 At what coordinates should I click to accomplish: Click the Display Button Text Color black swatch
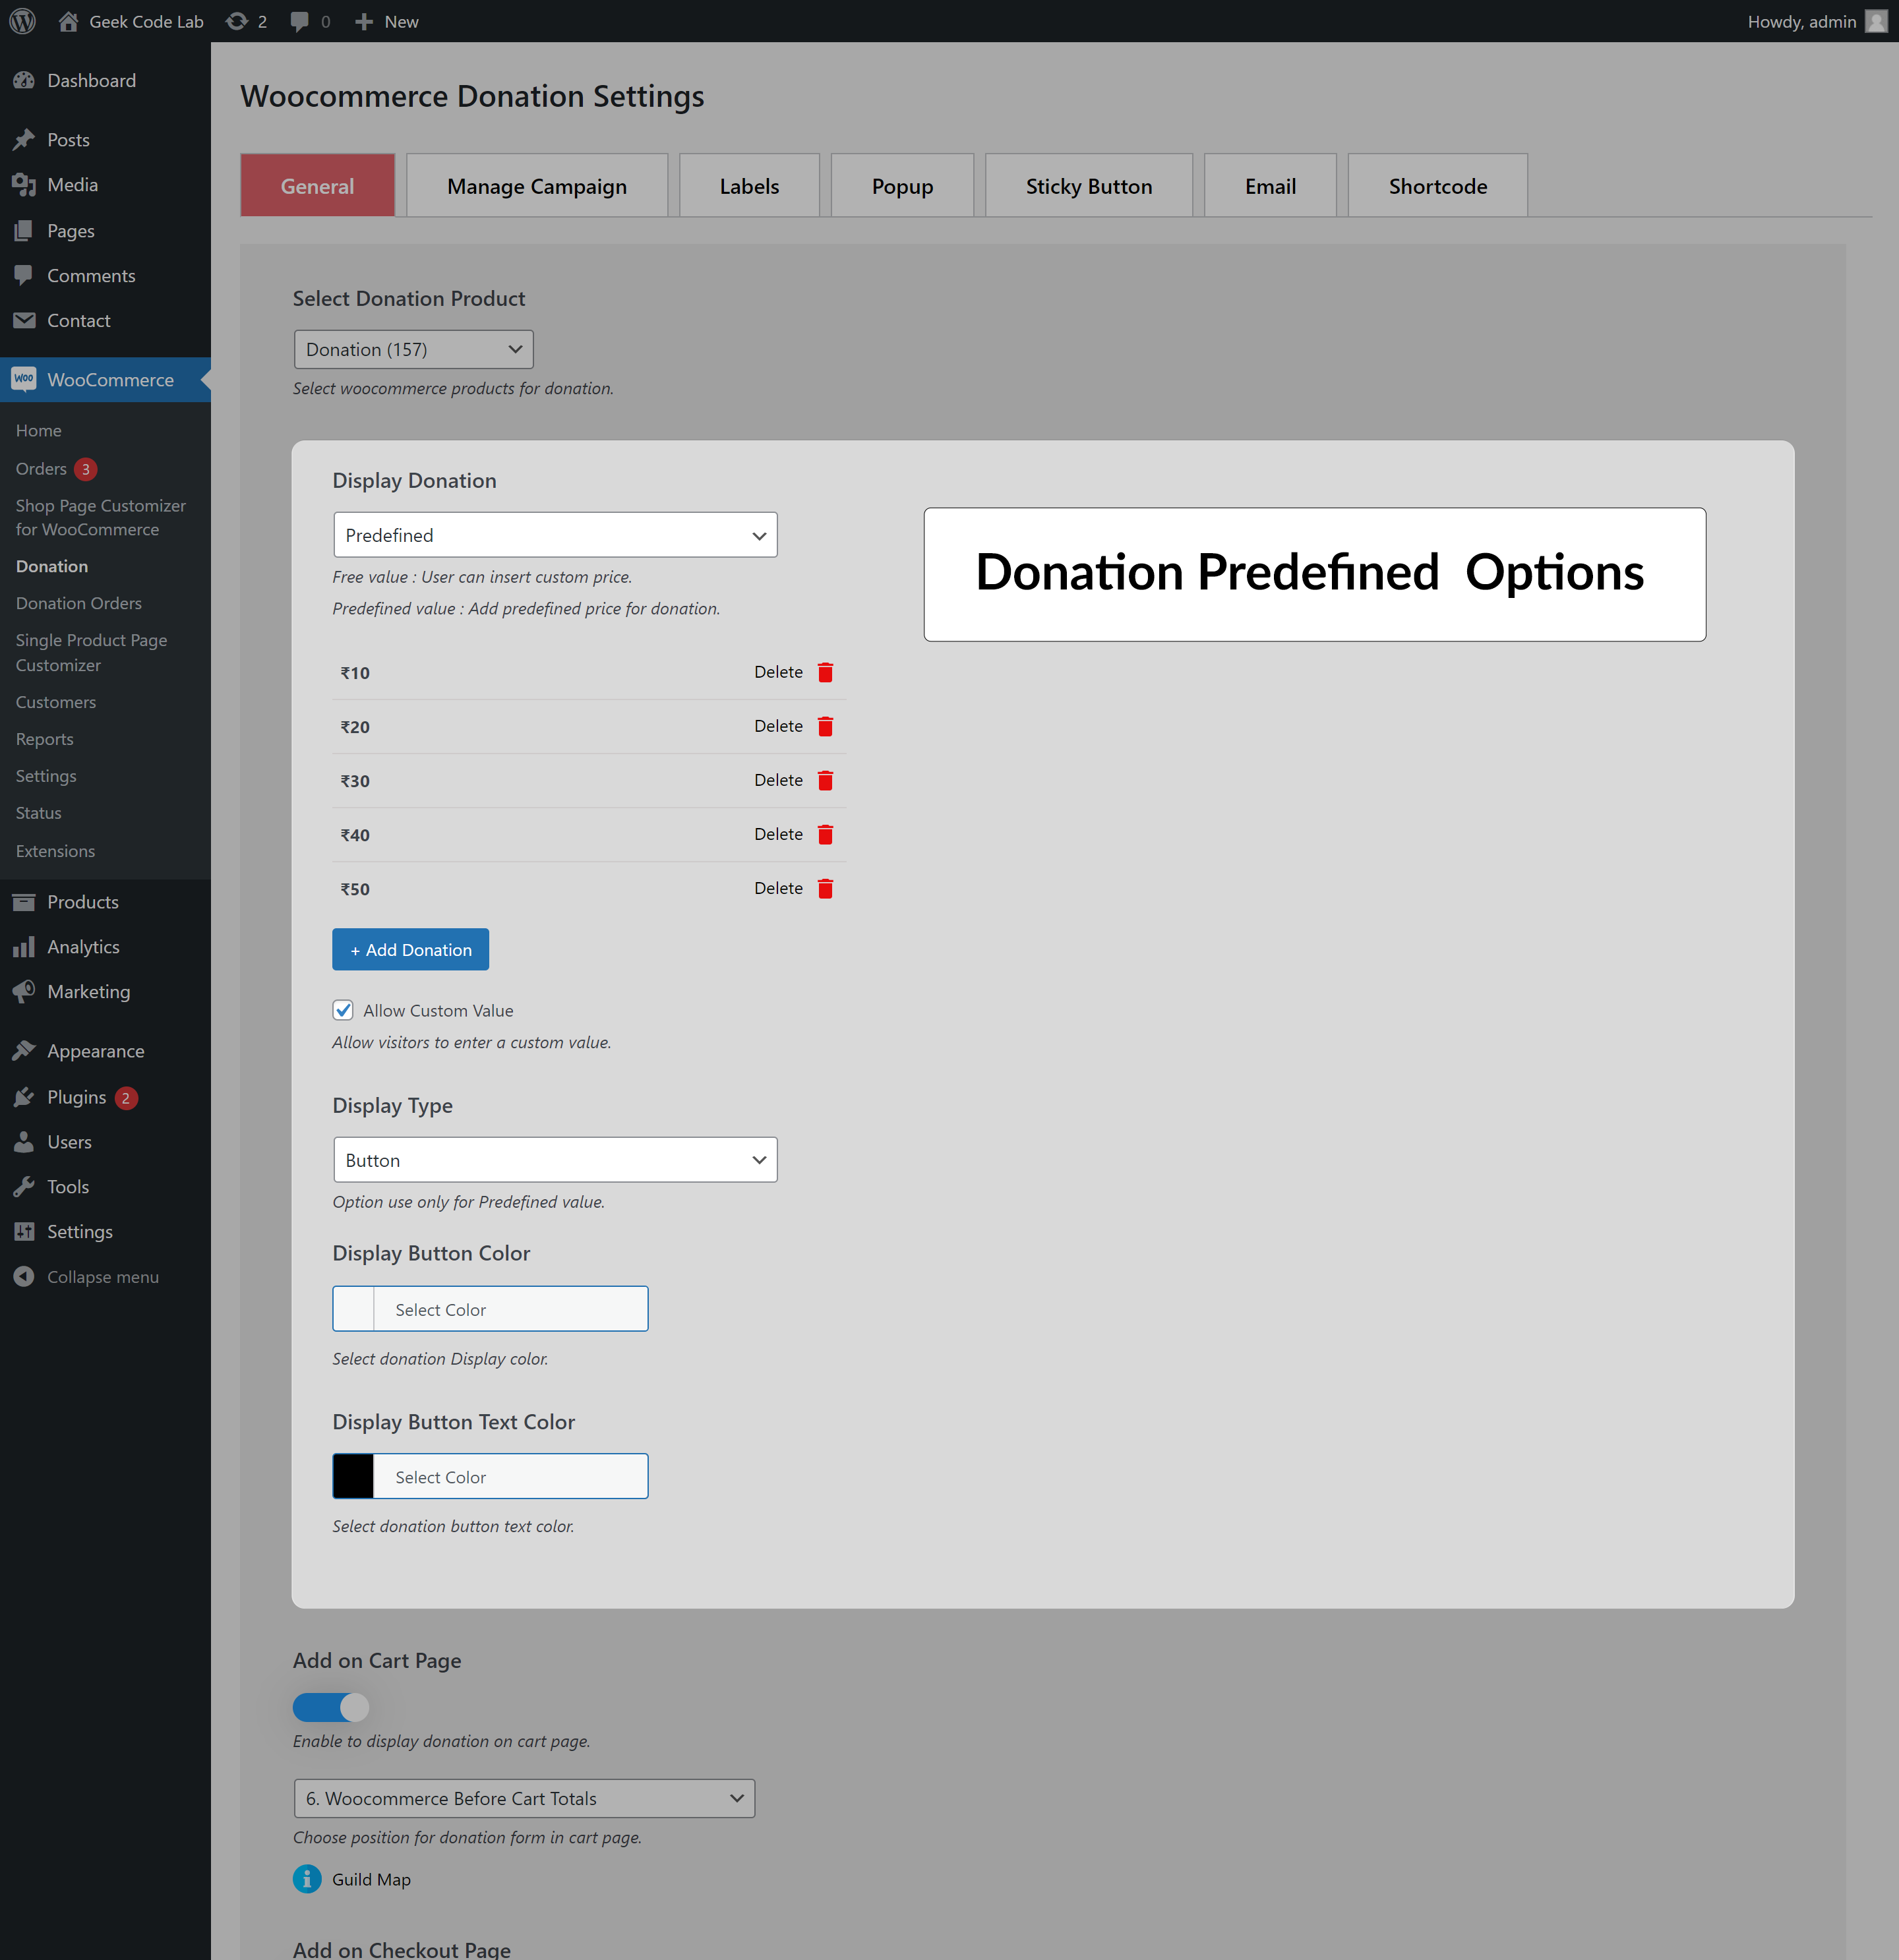[353, 1476]
